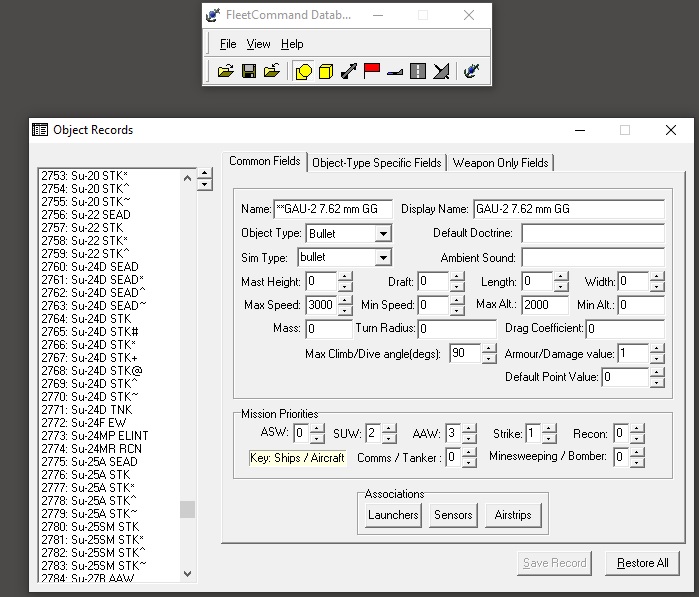Image resolution: width=699 pixels, height=597 pixels.
Task: Open database file from toolbar folder icon
Action: (x=226, y=71)
